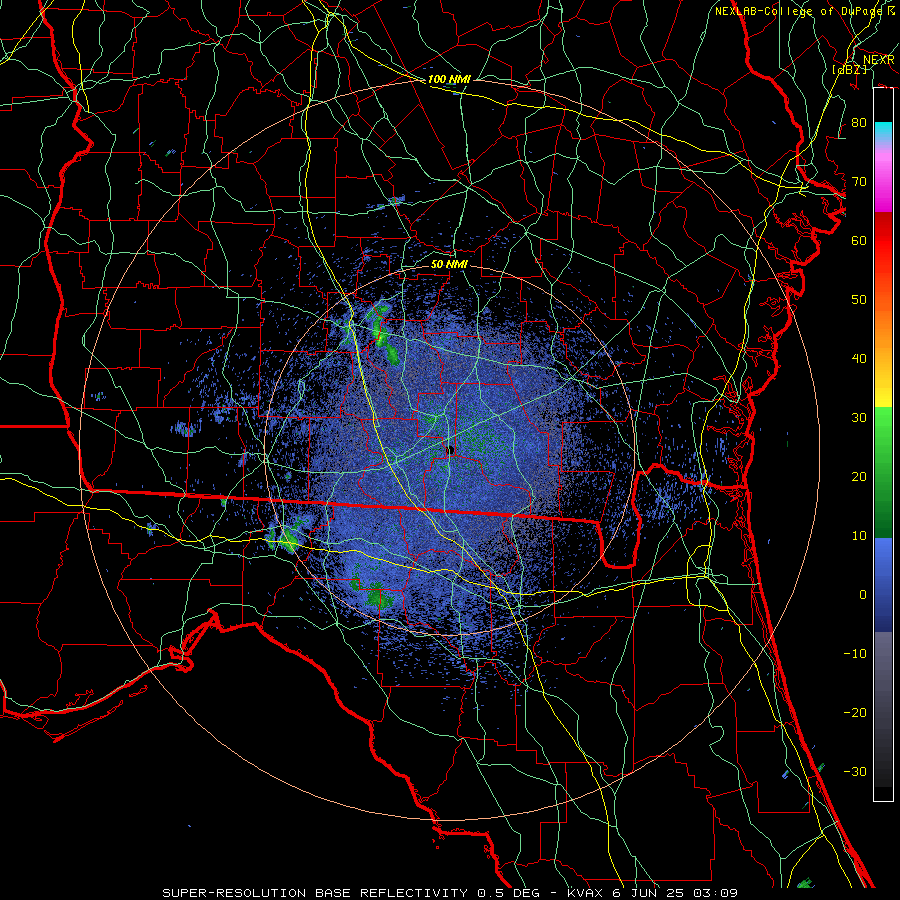900x900 pixels.
Task: Click the -30 dBZ legend value
Action: tap(855, 772)
